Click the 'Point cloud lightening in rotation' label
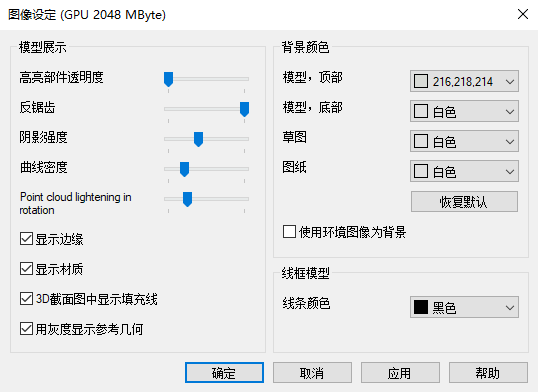 point(75,203)
